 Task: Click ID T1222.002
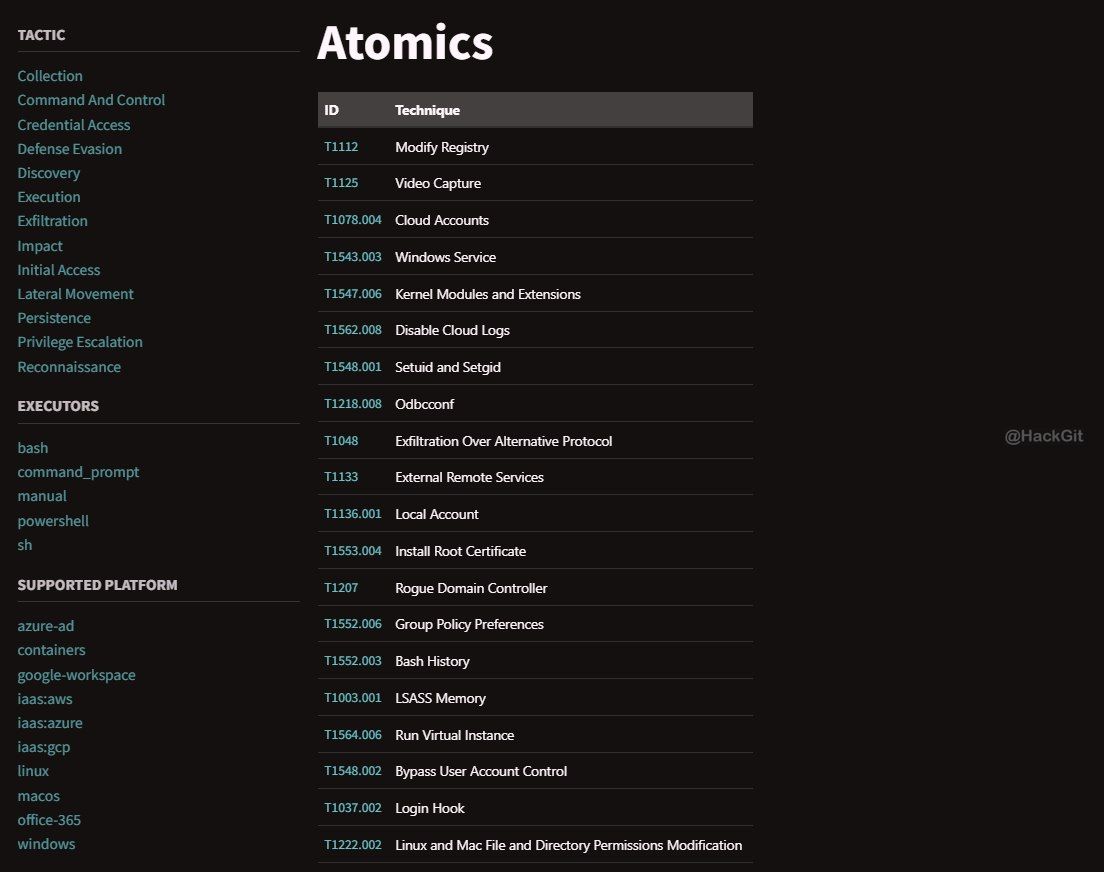click(x=353, y=845)
